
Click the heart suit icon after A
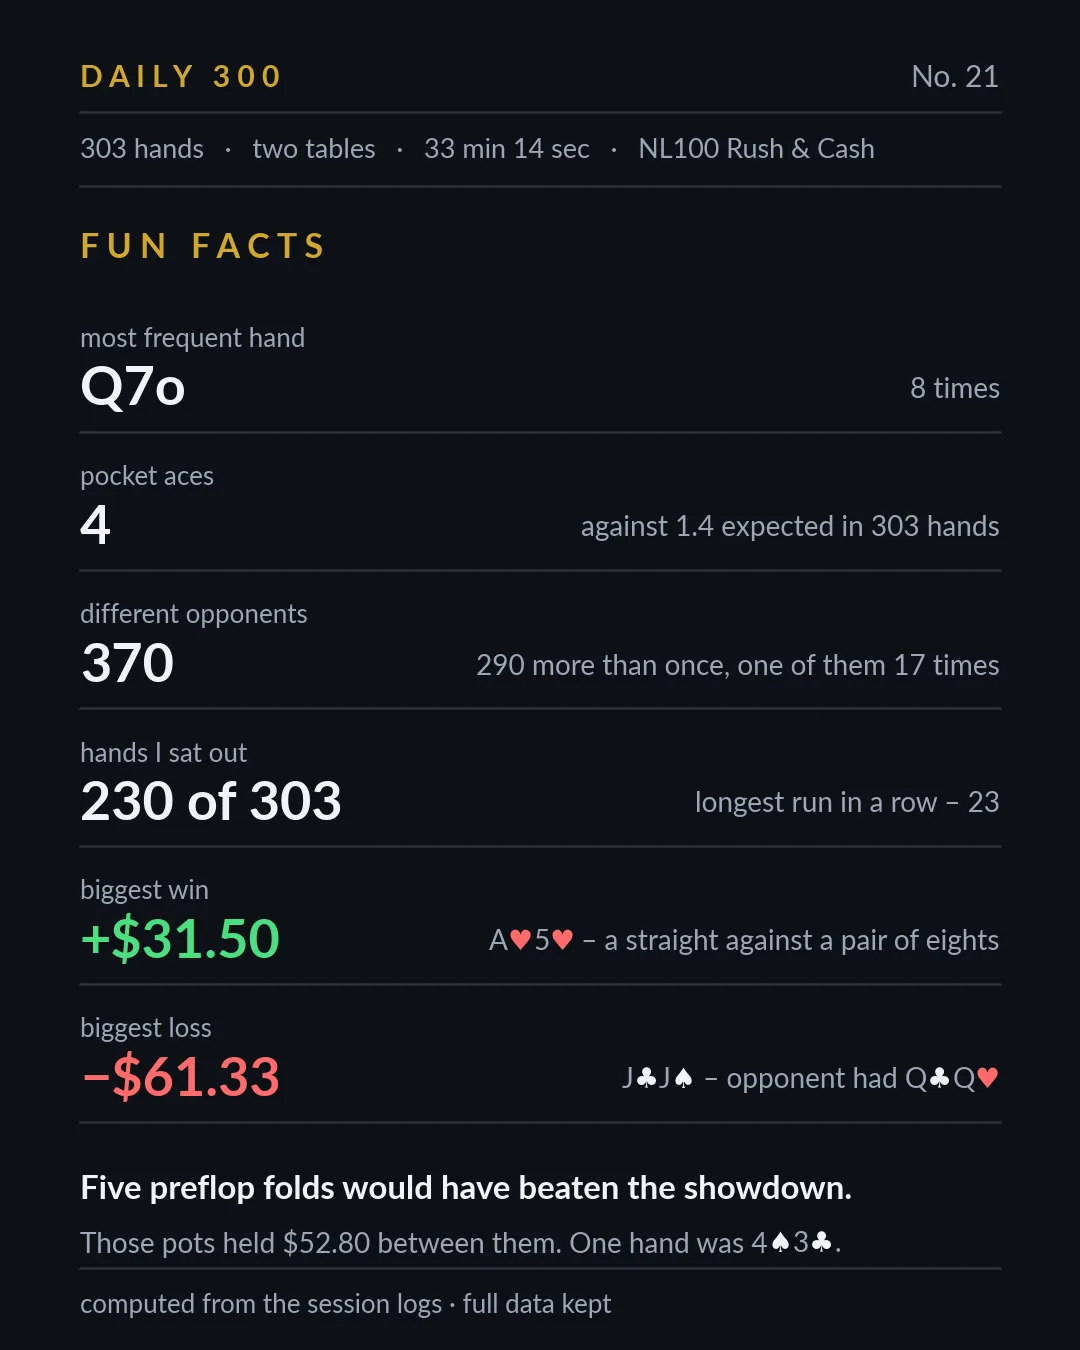point(521,940)
